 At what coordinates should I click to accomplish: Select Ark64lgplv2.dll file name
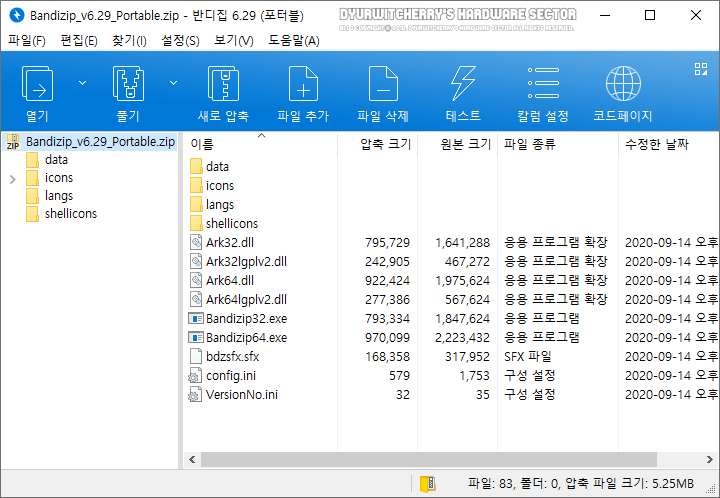click(246, 300)
